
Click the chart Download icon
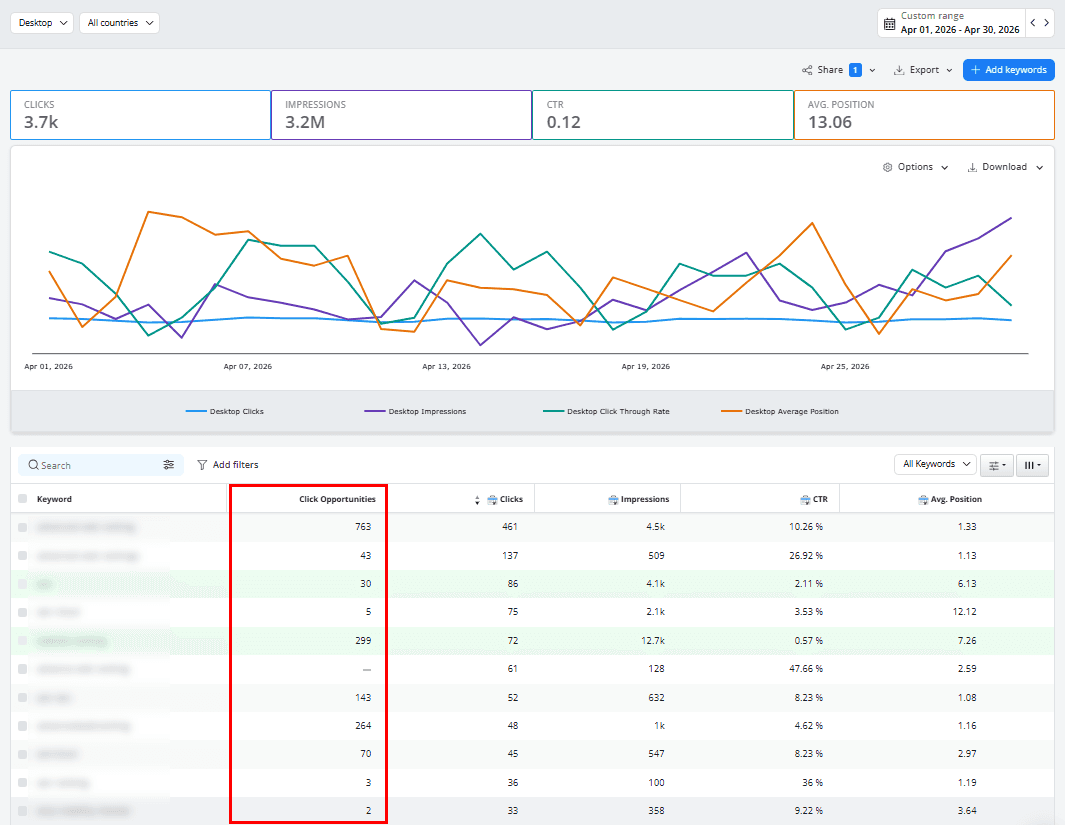pyautogui.click(x=972, y=167)
